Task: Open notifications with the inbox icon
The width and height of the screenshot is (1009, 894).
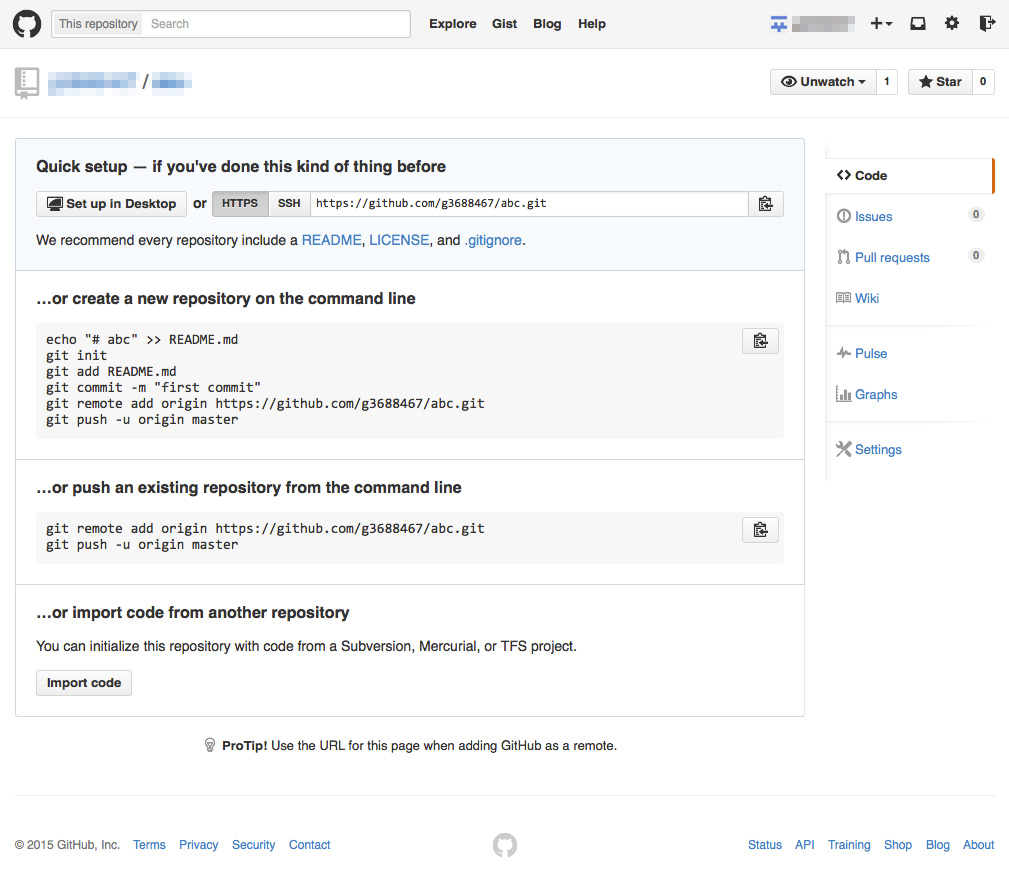Action: (x=917, y=22)
